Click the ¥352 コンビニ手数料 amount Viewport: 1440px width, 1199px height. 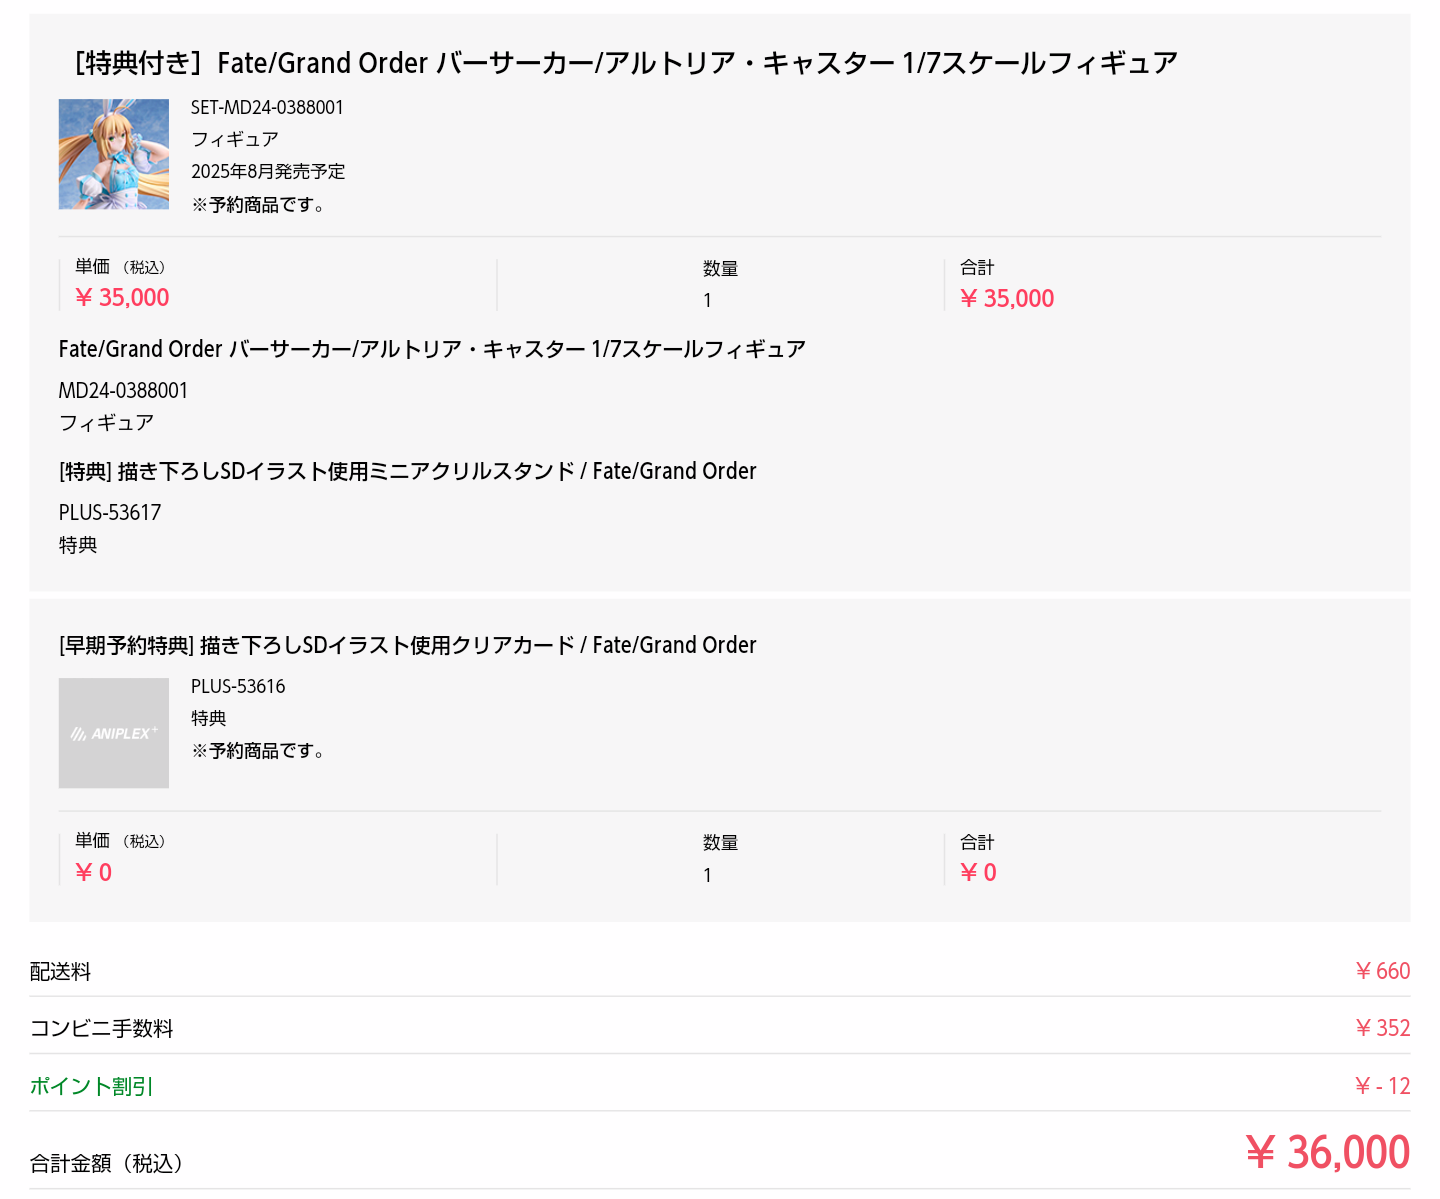(x=1382, y=1028)
